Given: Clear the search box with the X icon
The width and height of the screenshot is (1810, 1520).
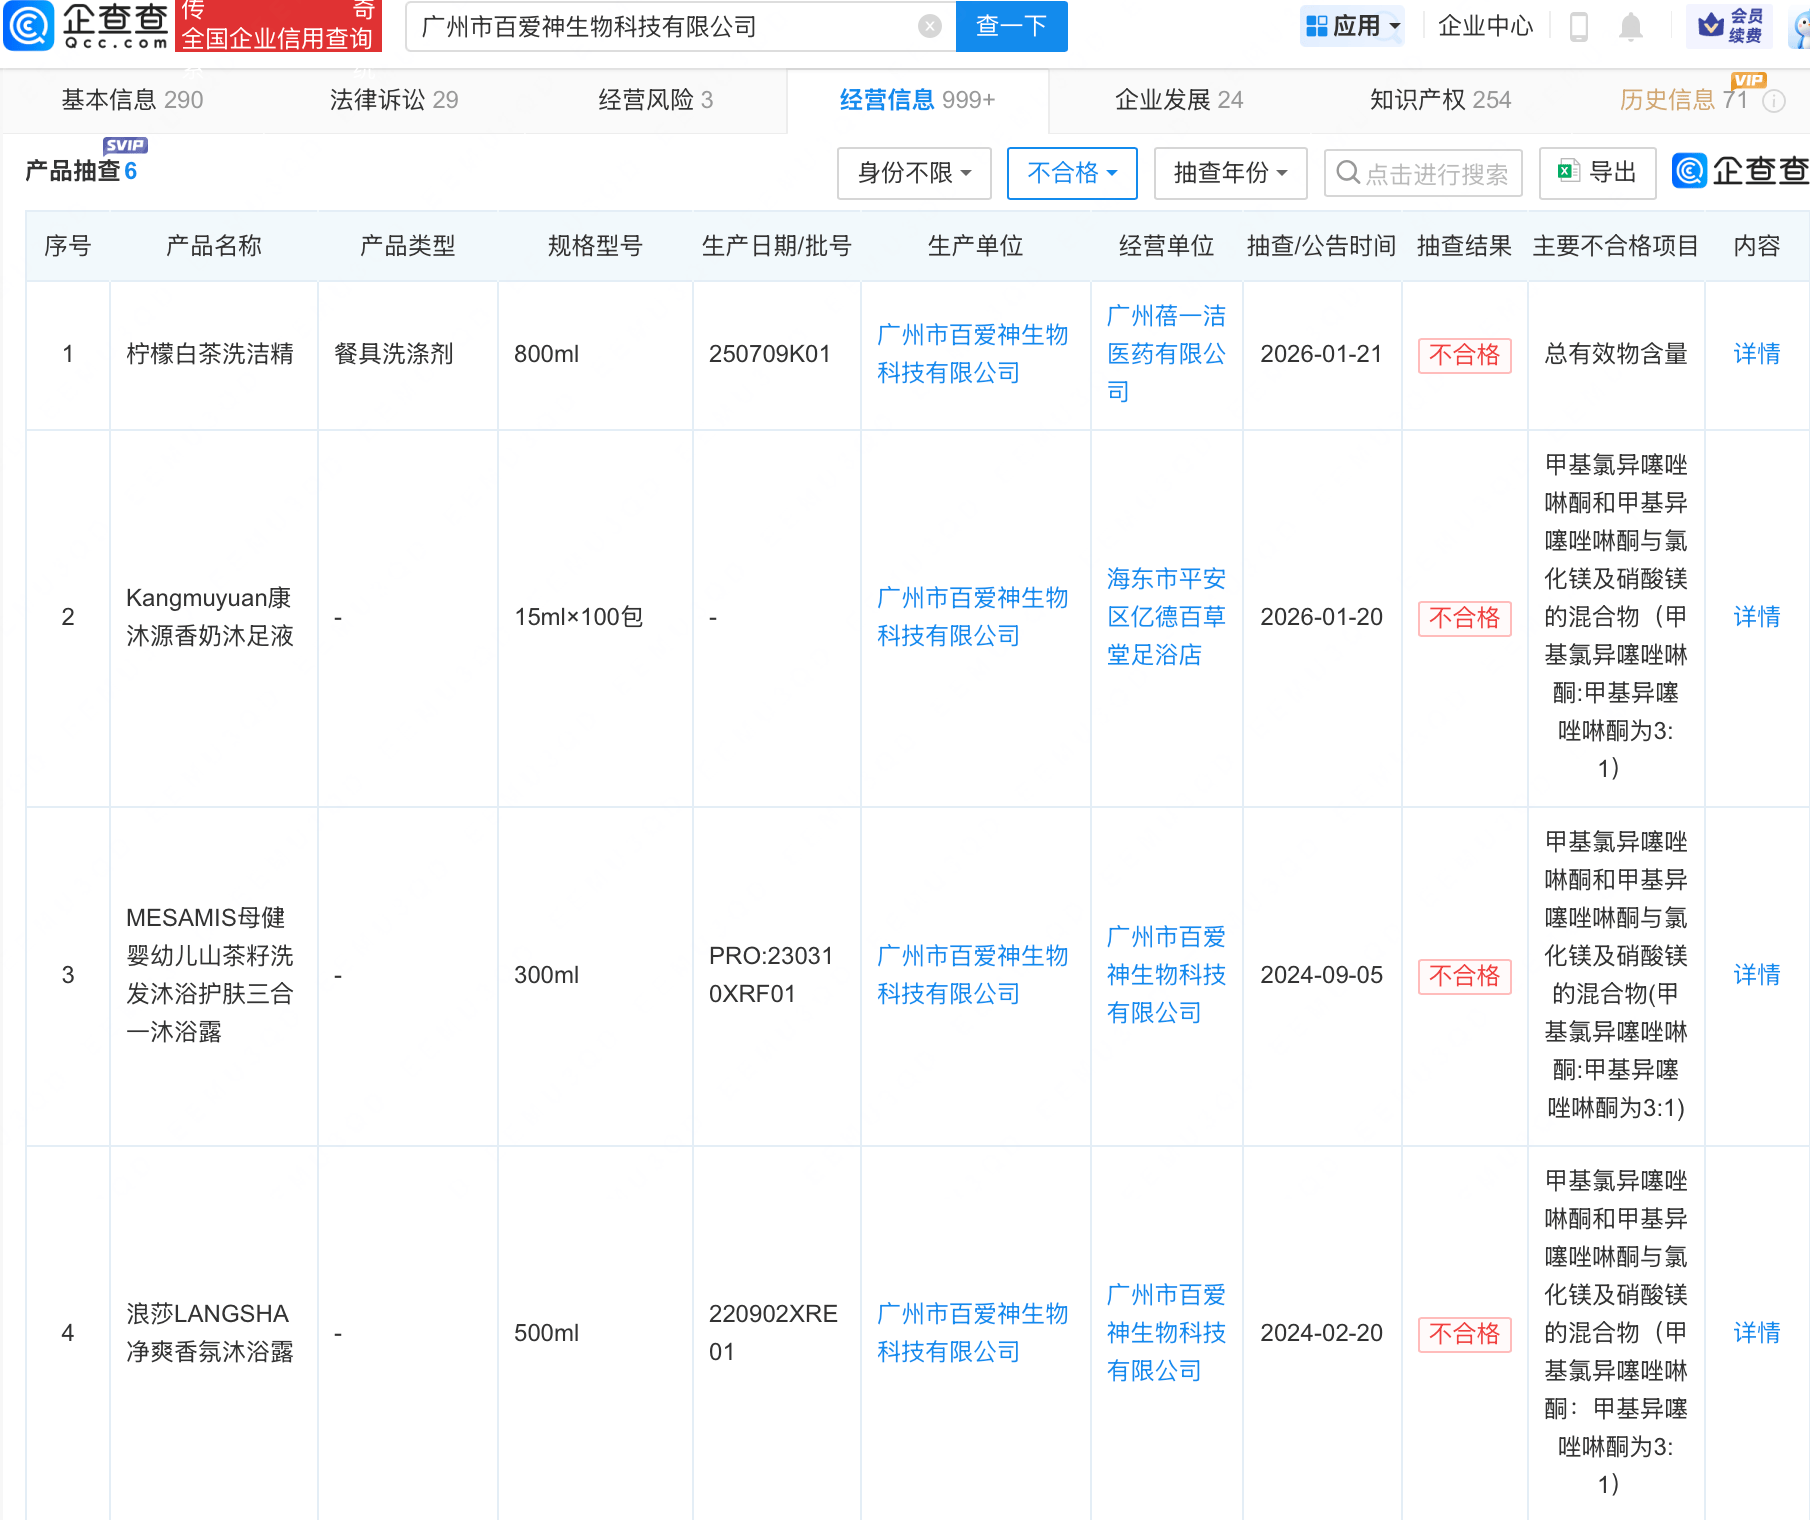Looking at the screenshot, I should 930,26.
